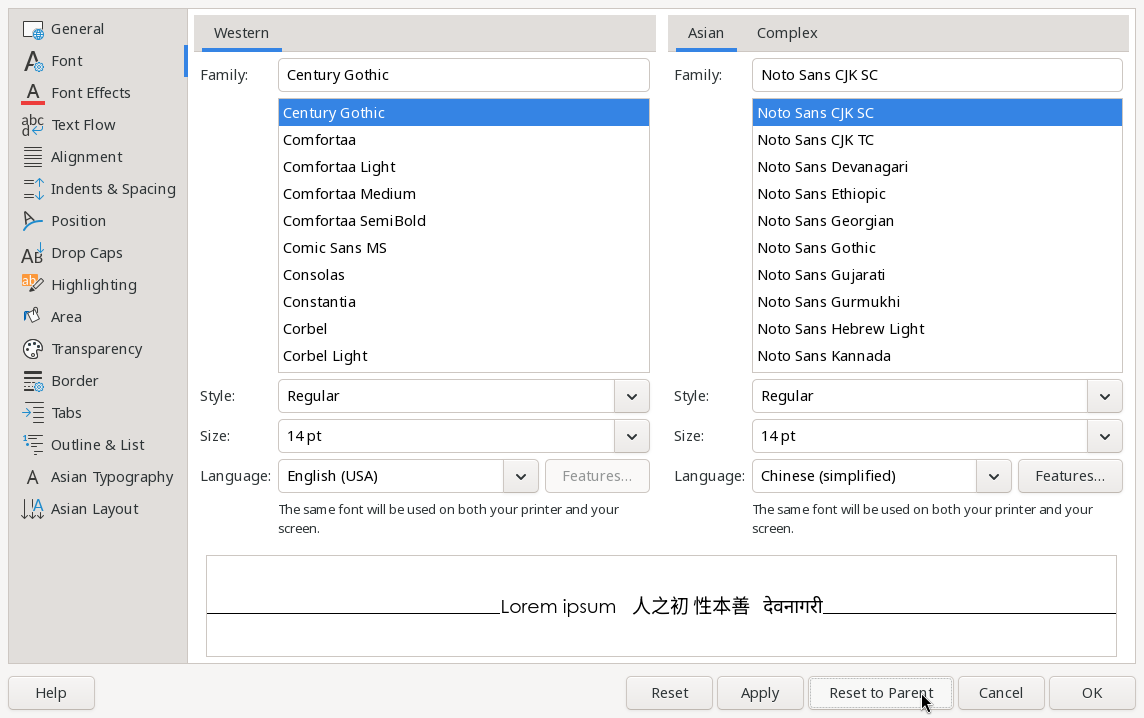Click the Asian Family input field
Image resolution: width=1144 pixels, height=718 pixels.
938,75
